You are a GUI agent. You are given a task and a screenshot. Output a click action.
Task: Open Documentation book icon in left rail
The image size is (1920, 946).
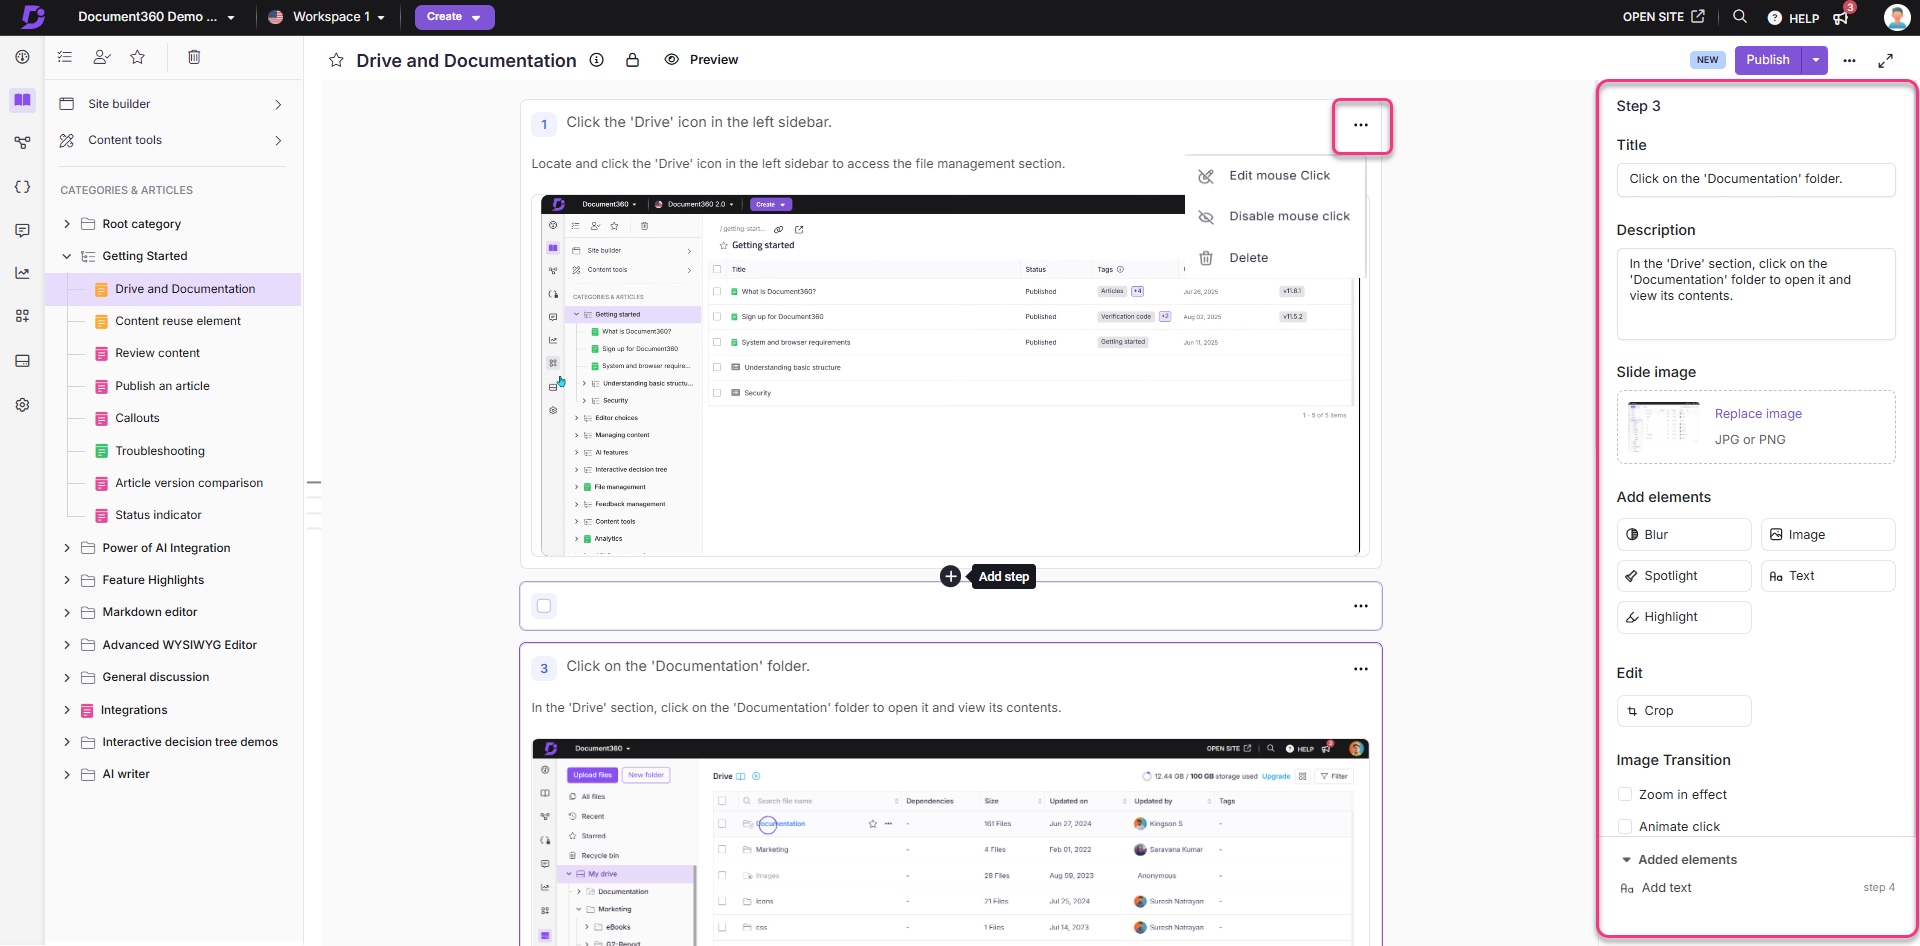click(22, 100)
